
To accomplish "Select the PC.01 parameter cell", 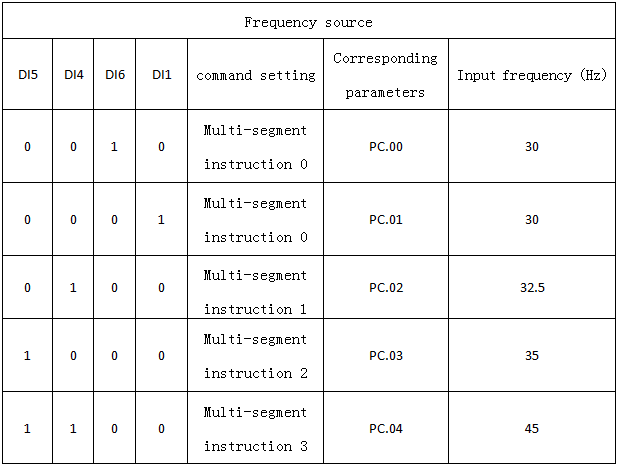I will pyautogui.click(x=385, y=219).
